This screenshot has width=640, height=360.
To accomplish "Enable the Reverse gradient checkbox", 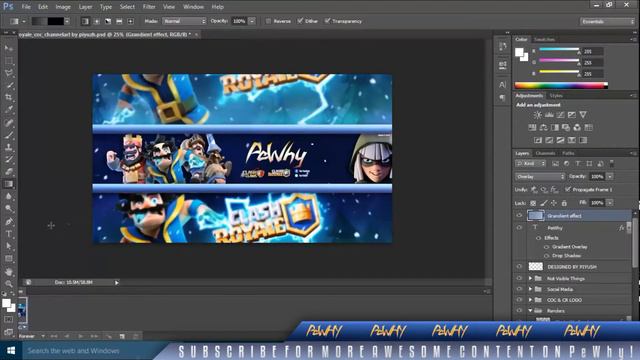I will (268, 21).
